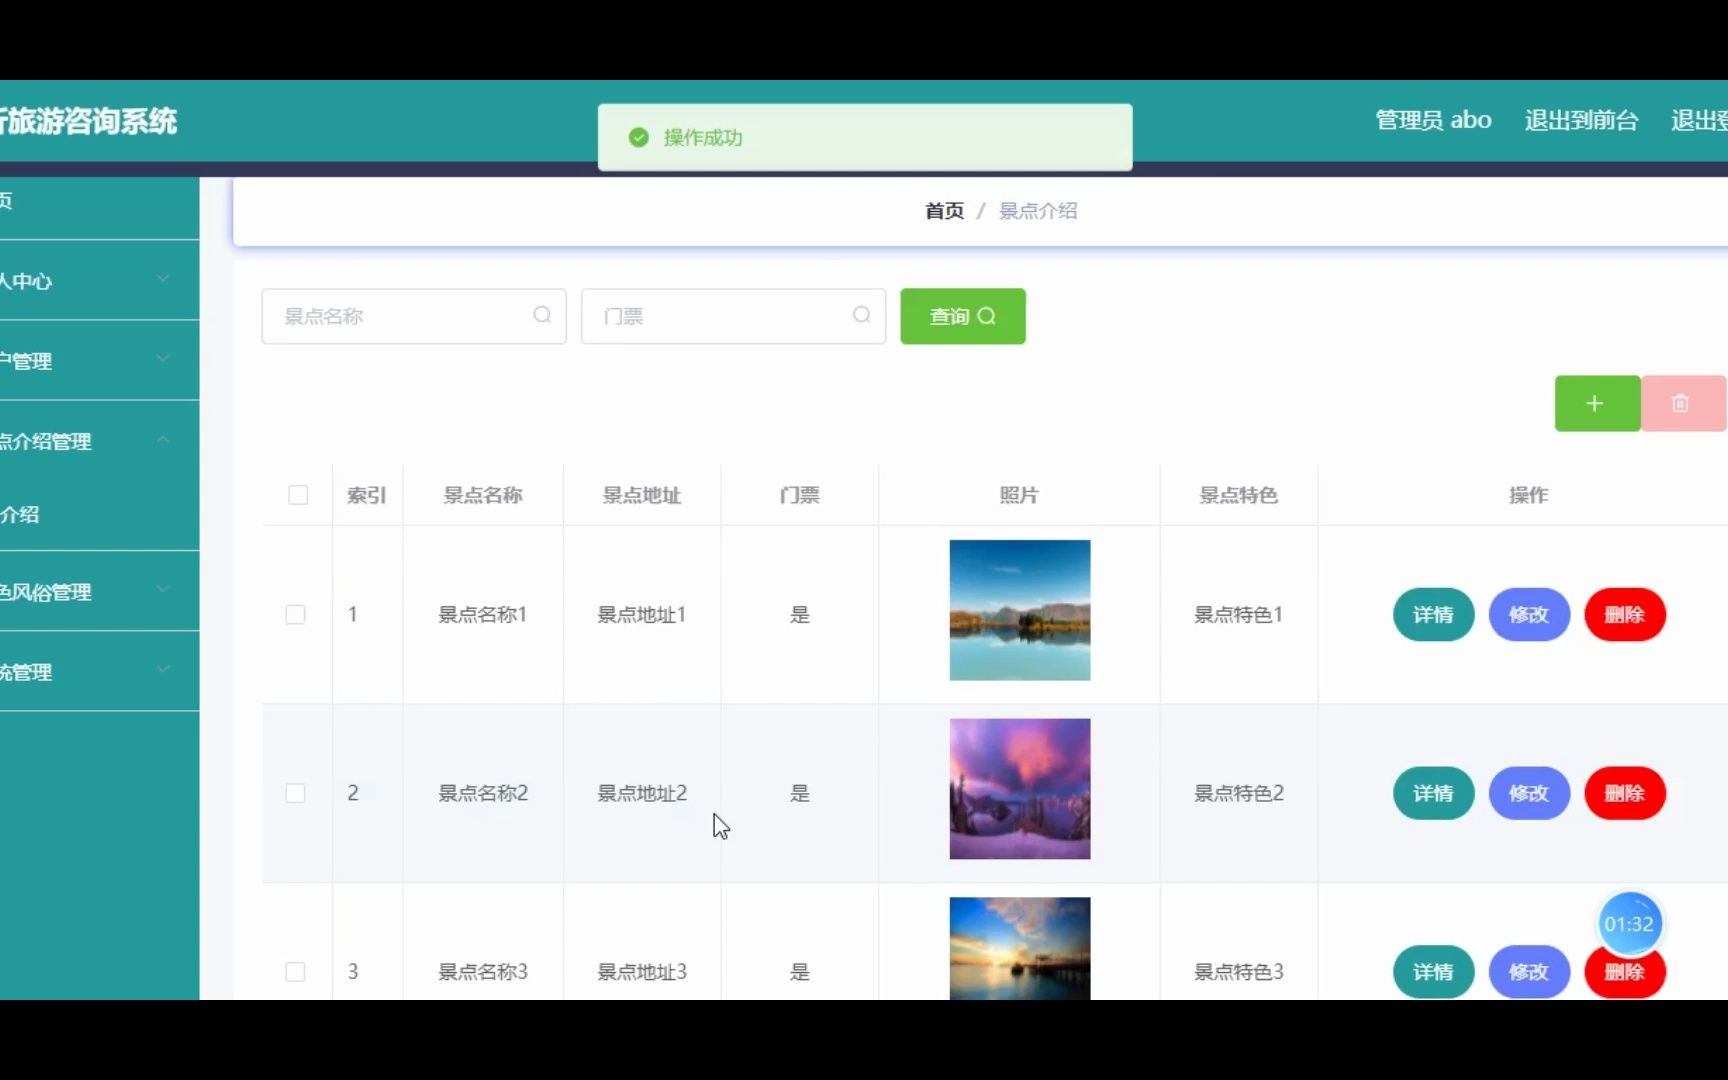Open the purple sky photo in row 2
Viewport: 1728px width, 1080px height.
pos(1019,789)
